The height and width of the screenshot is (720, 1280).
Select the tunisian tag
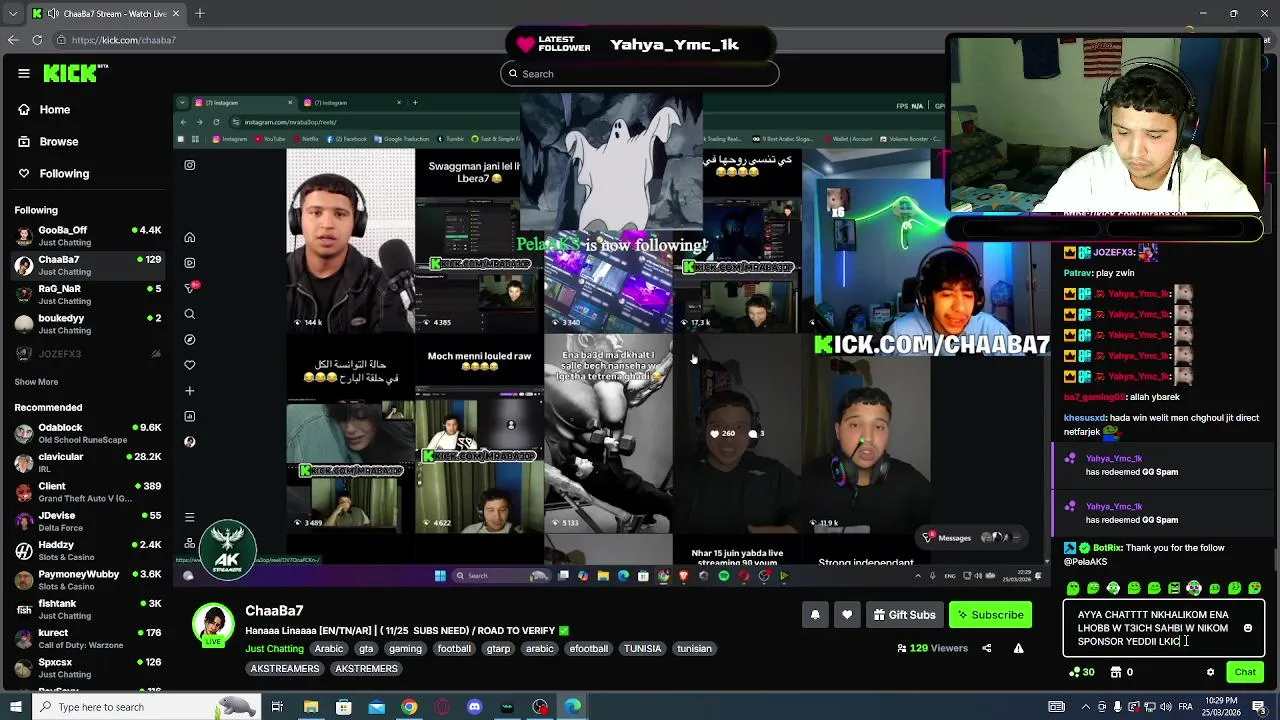point(694,649)
